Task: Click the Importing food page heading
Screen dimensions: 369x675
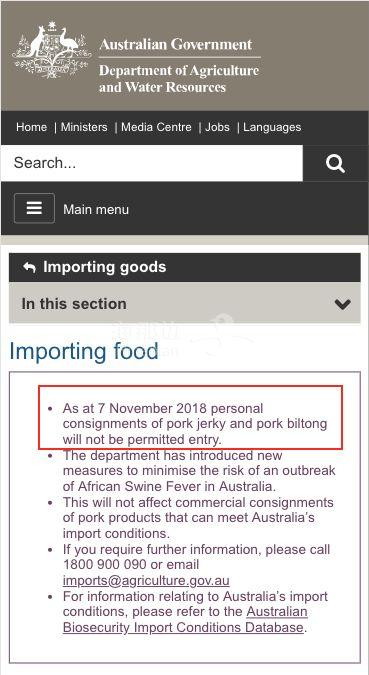Action: [84, 351]
